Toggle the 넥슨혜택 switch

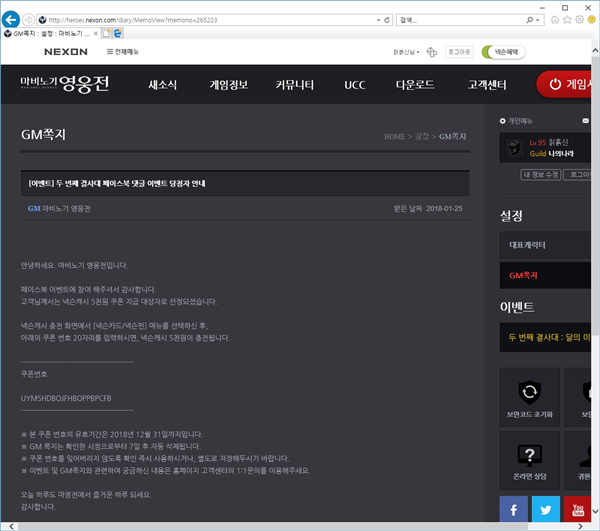[503, 52]
